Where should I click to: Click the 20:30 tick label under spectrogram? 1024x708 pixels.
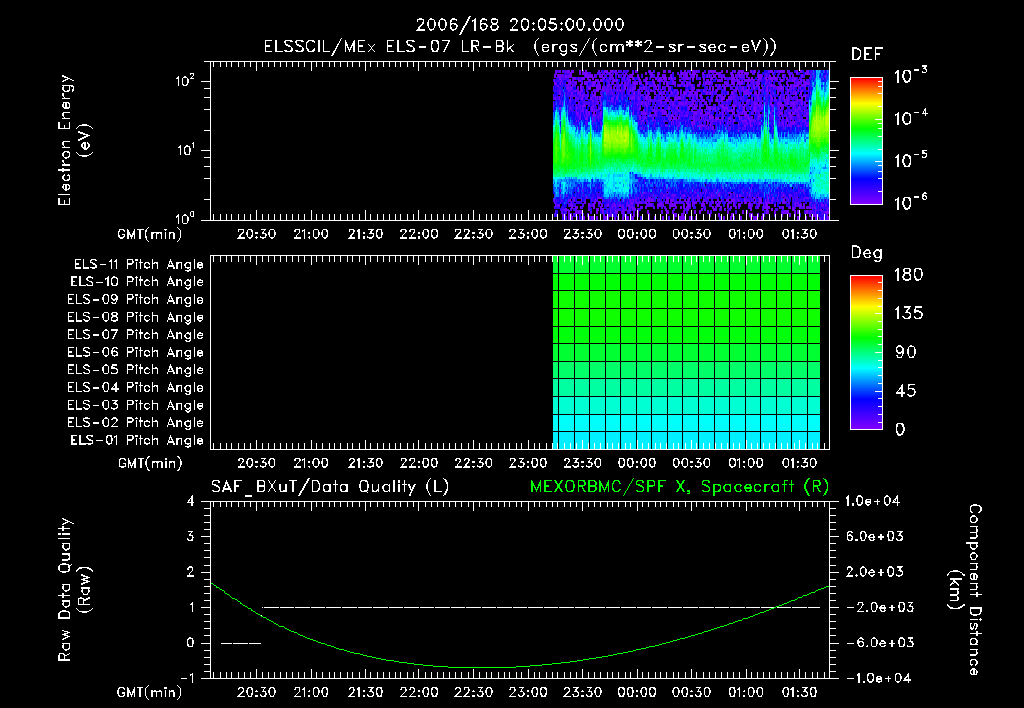pos(256,234)
